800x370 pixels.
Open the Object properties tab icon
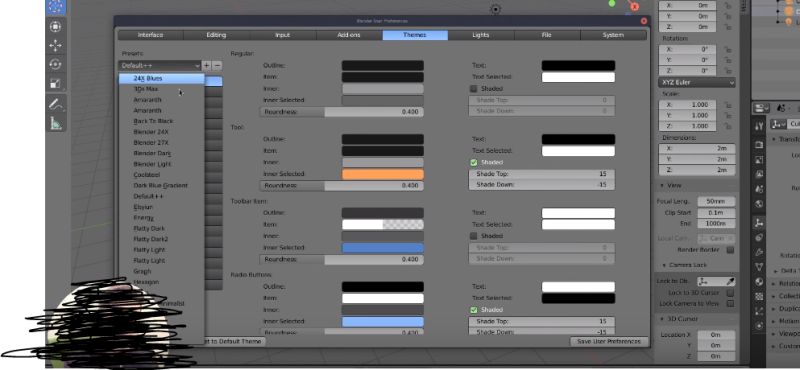point(759,223)
